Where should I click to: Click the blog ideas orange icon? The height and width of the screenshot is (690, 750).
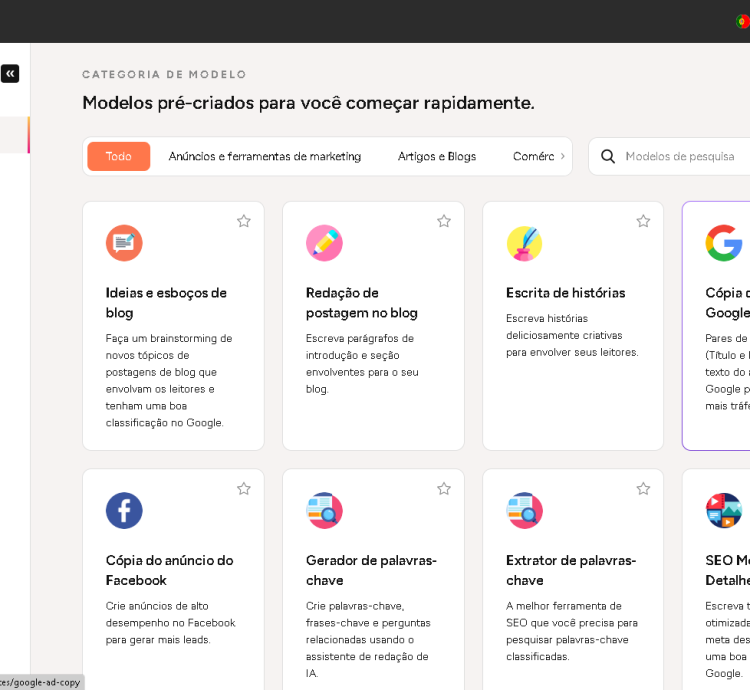(x=124, y=243)
